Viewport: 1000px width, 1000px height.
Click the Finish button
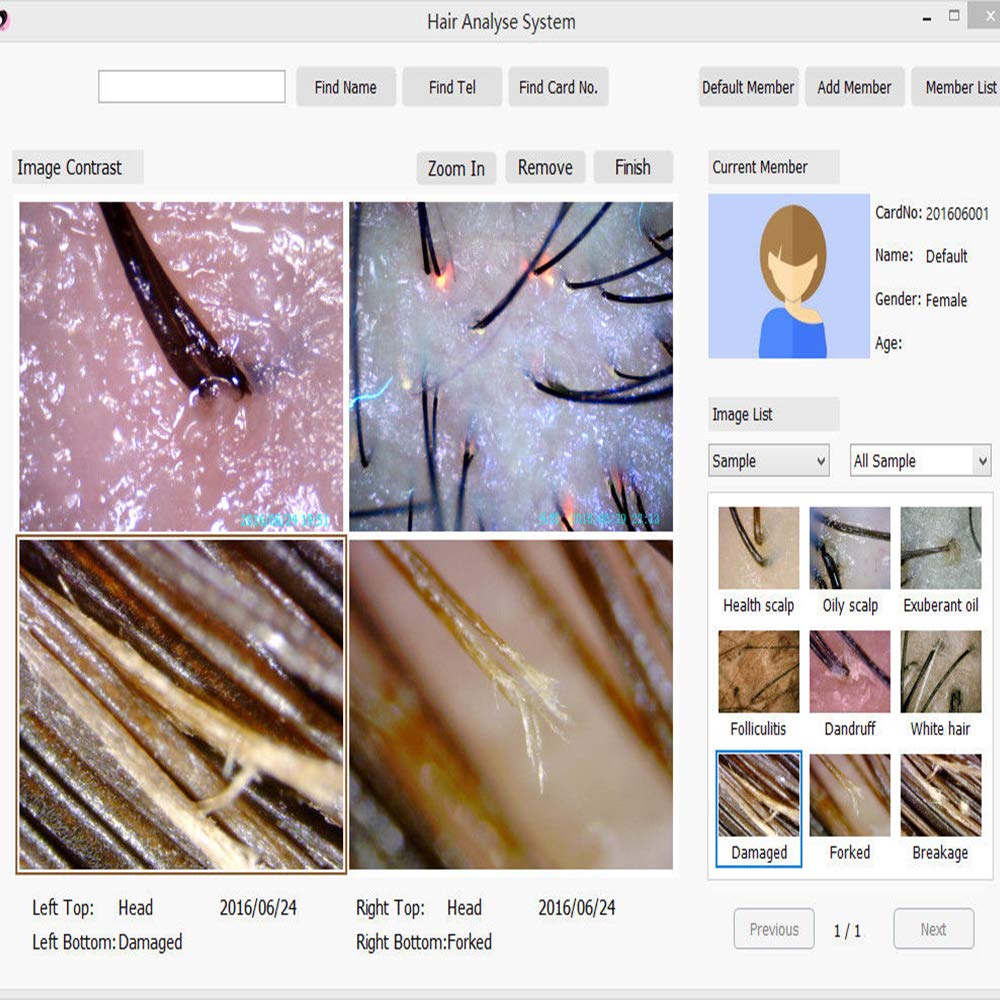click(x=633, y=168)
